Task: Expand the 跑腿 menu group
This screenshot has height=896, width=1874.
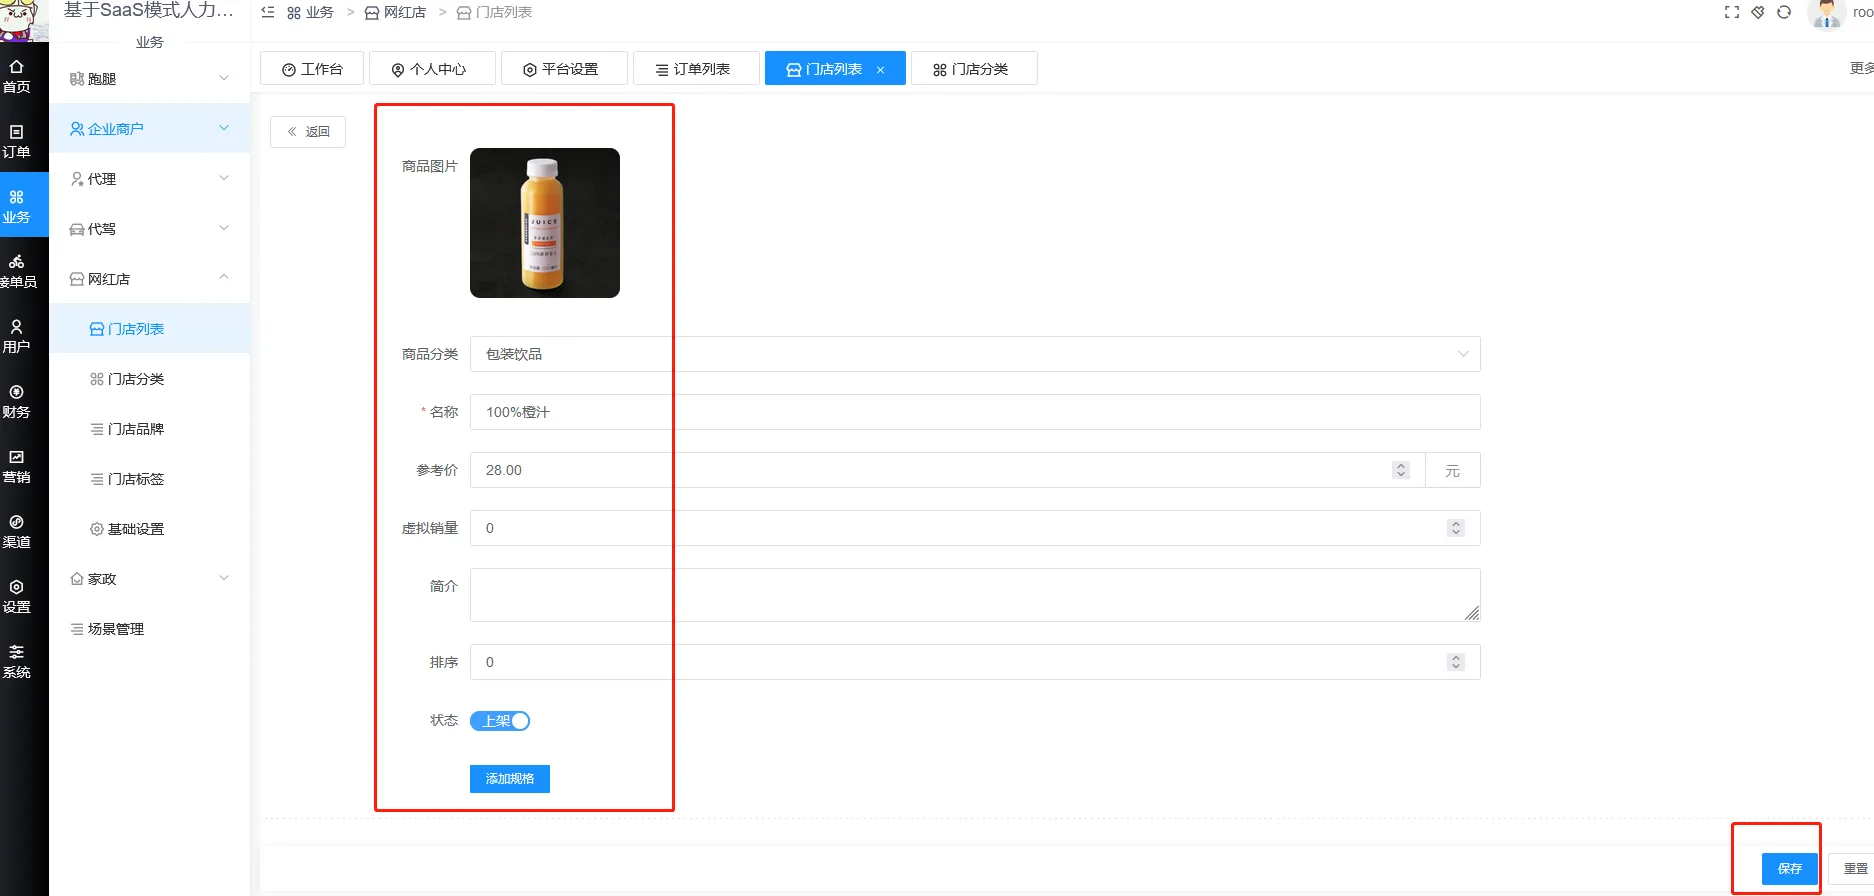Action: point(150,79)
